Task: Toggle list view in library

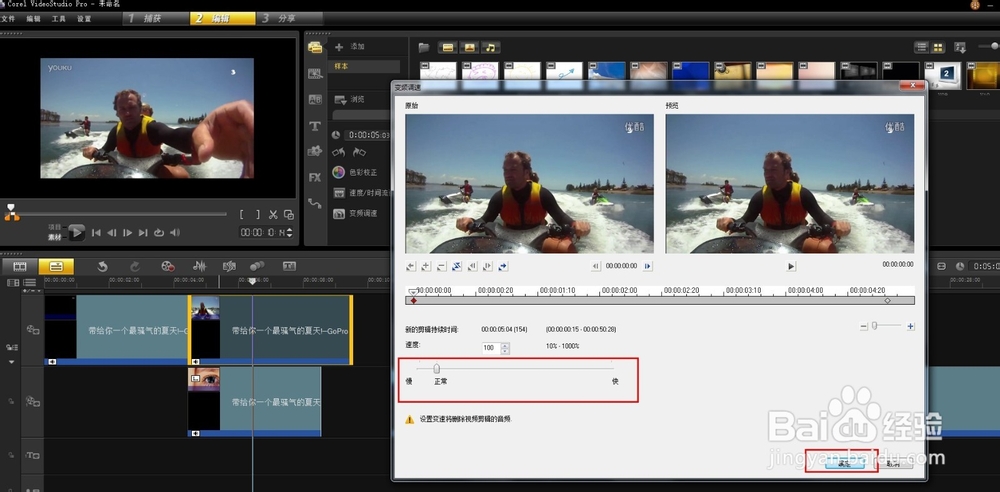Action: 922,47
